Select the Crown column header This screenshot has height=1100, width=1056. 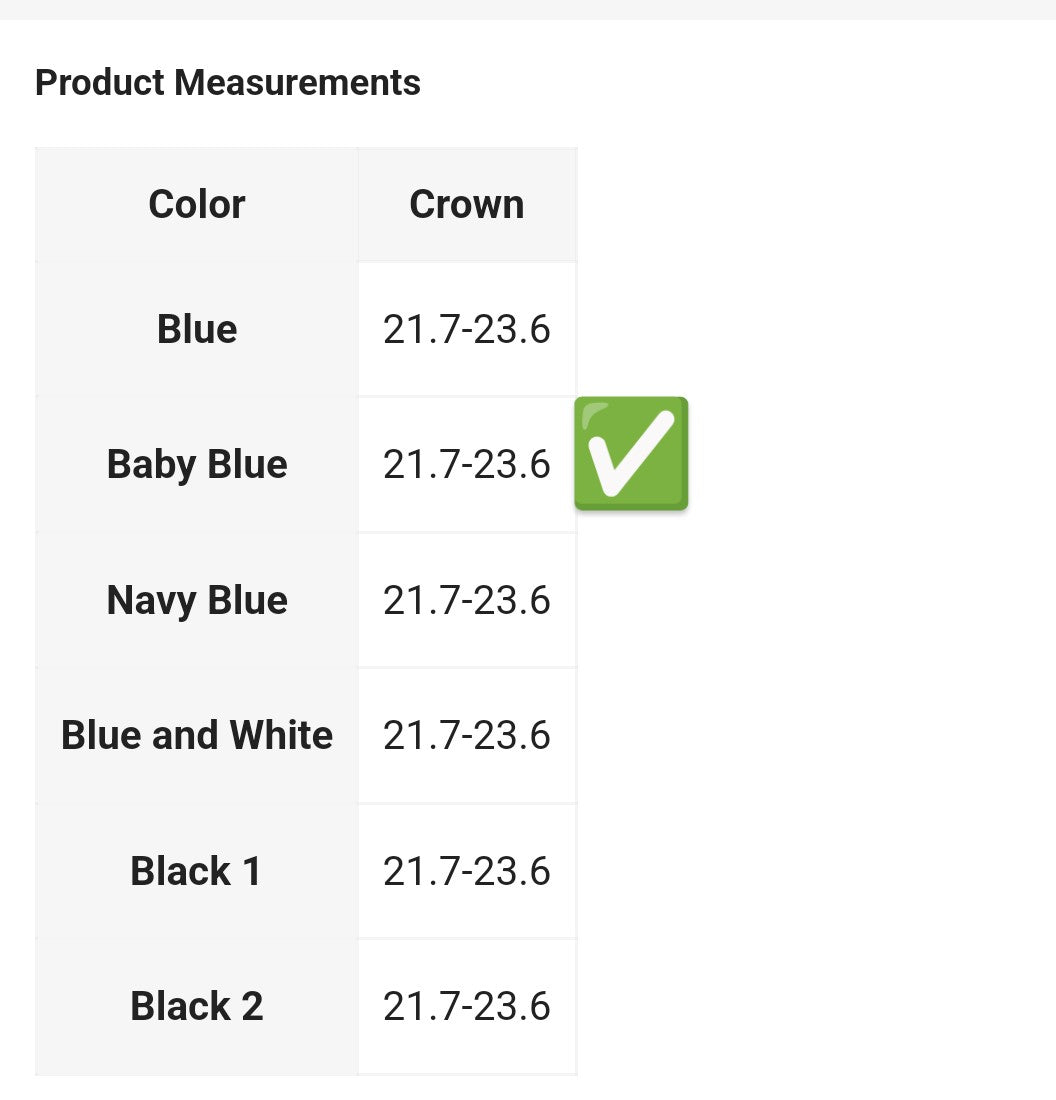point(467,205)
